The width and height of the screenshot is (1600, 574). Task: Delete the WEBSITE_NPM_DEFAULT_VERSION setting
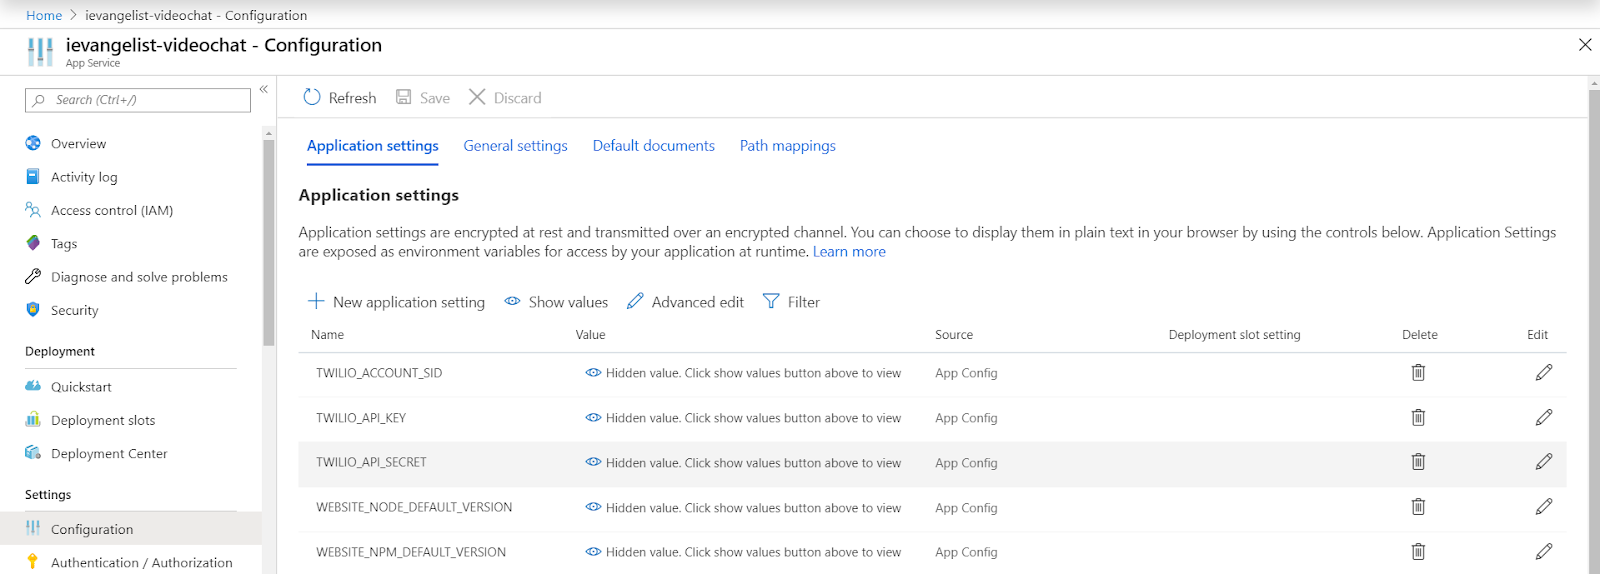point(1418,551)
